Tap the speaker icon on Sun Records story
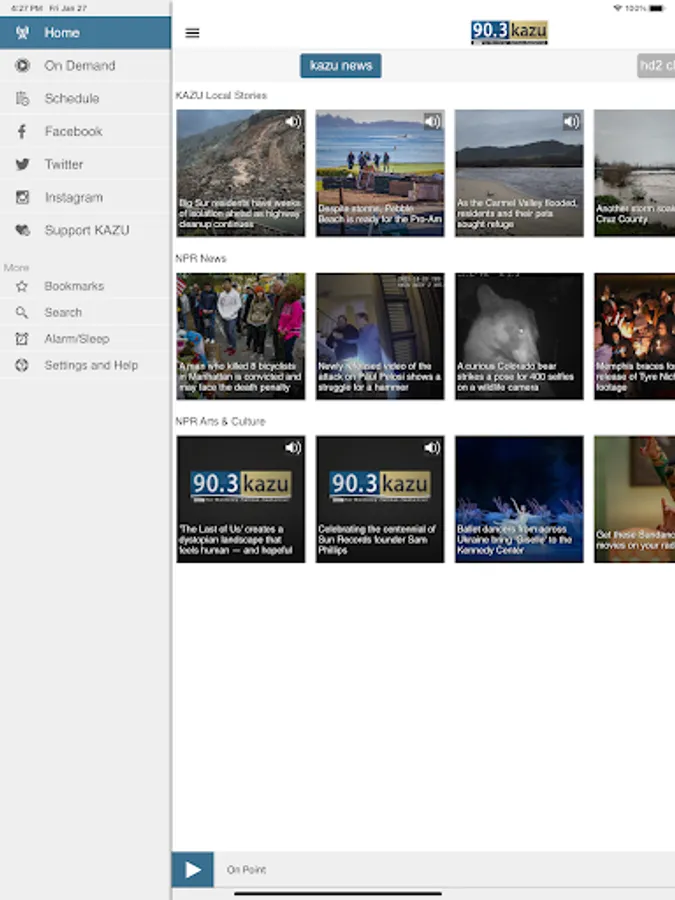This screenshot has height=900, width=675. point(432,447)
